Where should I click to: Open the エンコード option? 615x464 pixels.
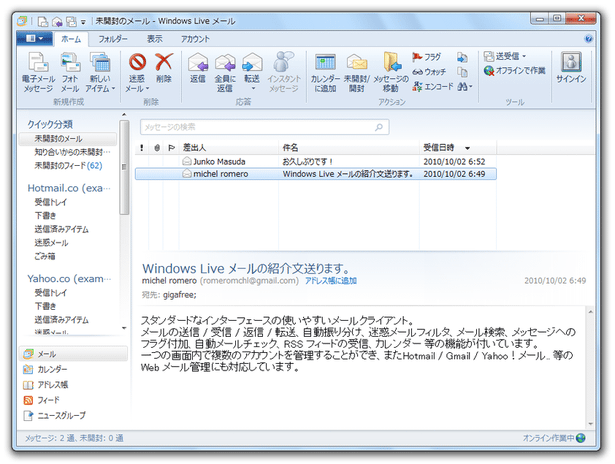point(433,86)
